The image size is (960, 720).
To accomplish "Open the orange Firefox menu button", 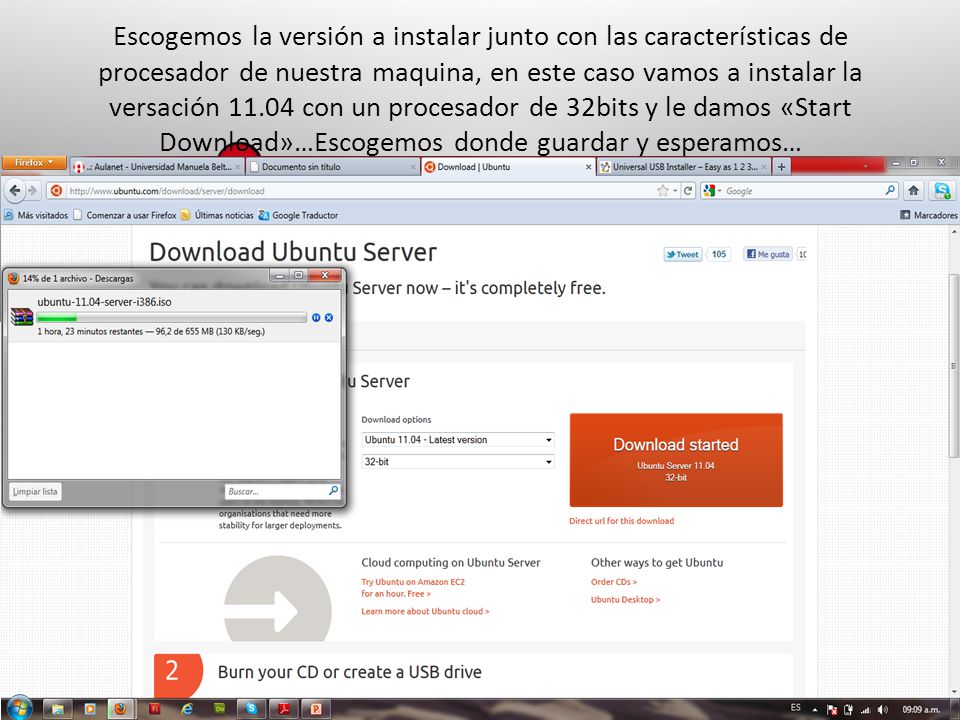I will click(34, 163).
